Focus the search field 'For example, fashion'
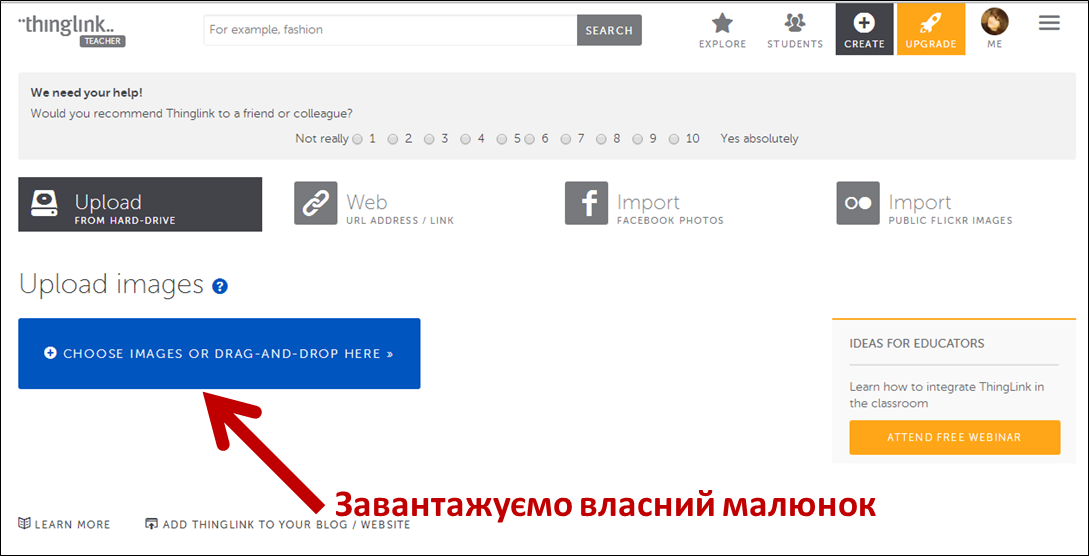 (390, 31)
